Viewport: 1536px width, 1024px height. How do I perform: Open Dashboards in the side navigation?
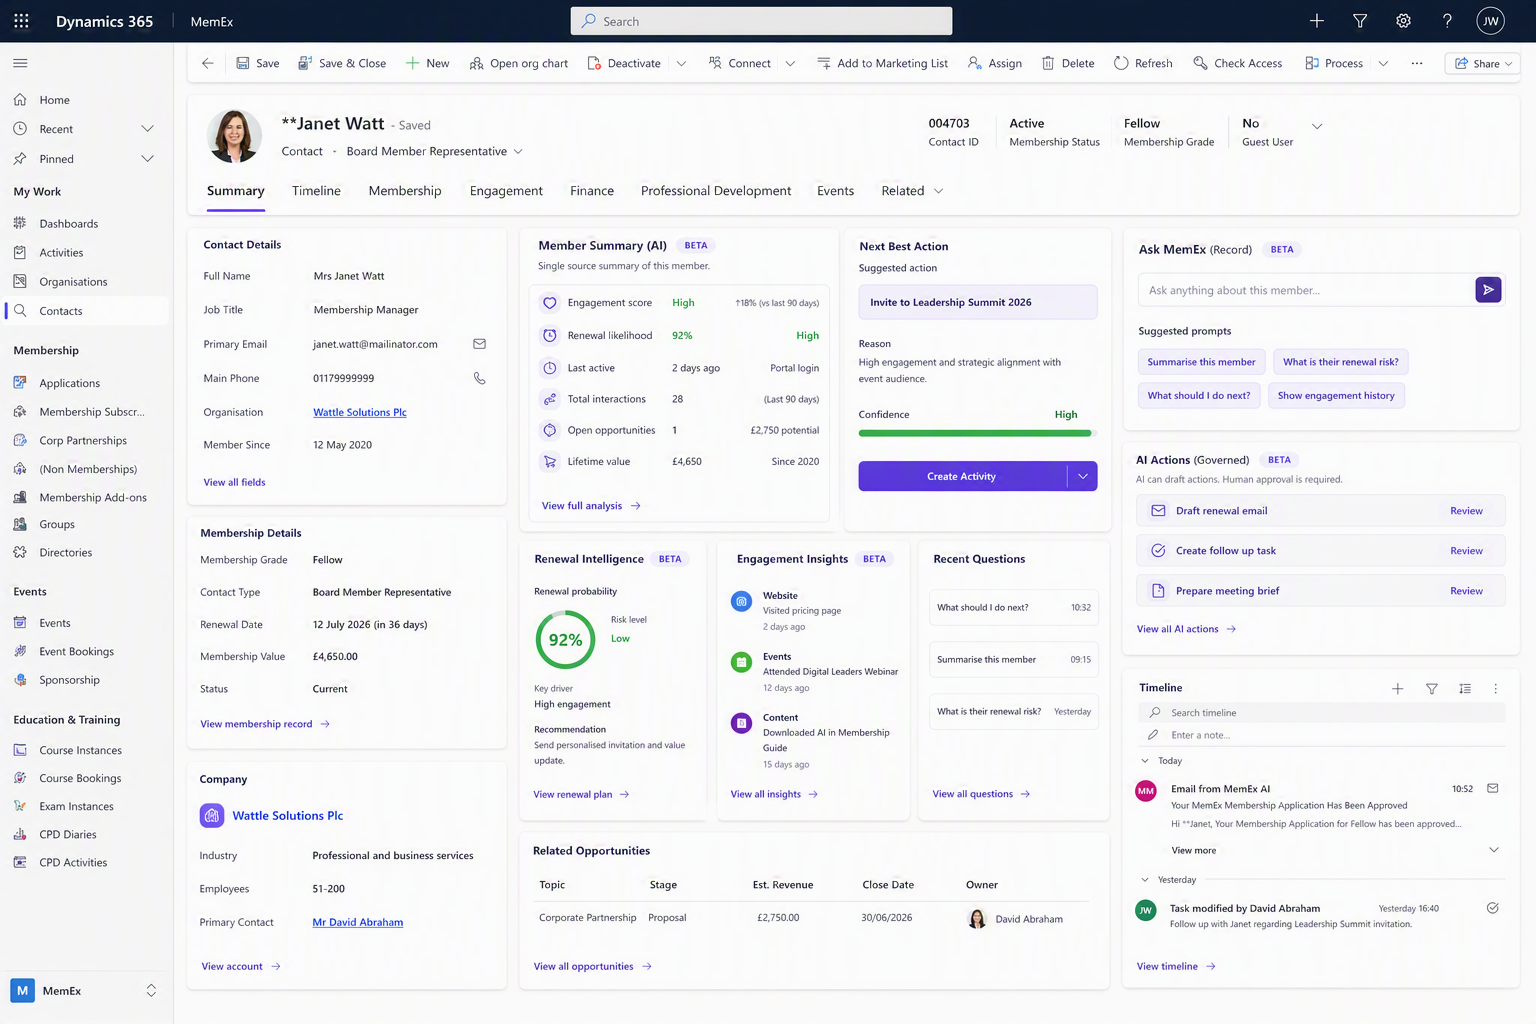pyautogui.click(x=68, y=224)
